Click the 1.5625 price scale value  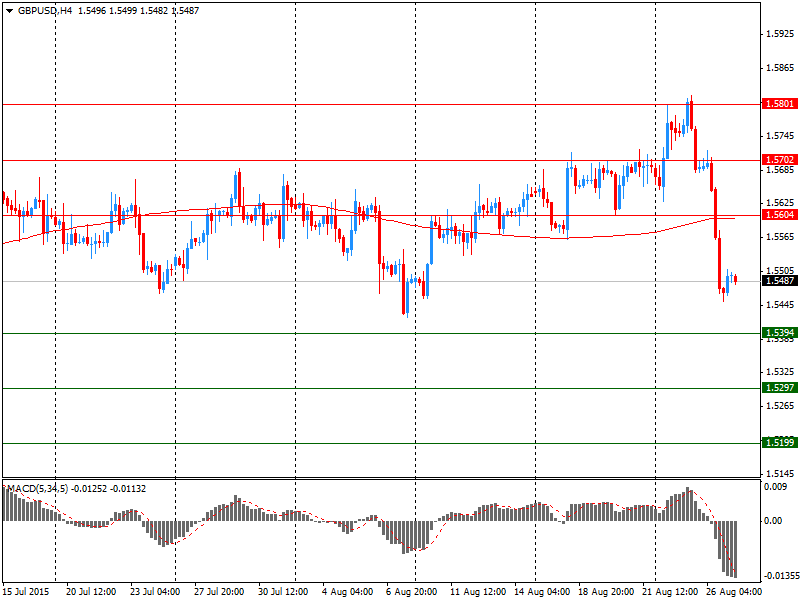pyautogui.click(x=781, y=203)
